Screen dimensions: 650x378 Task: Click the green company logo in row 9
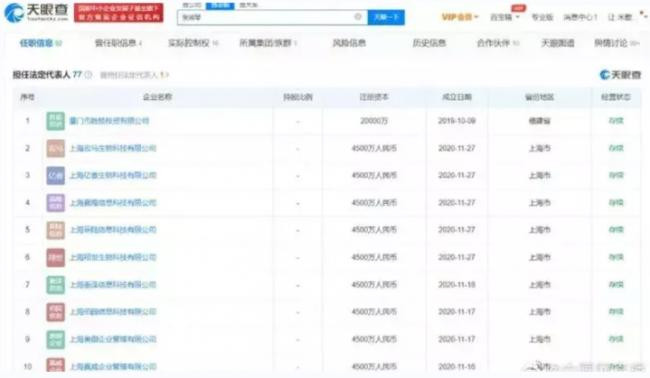pyautogui.click(x=56, y=339)
